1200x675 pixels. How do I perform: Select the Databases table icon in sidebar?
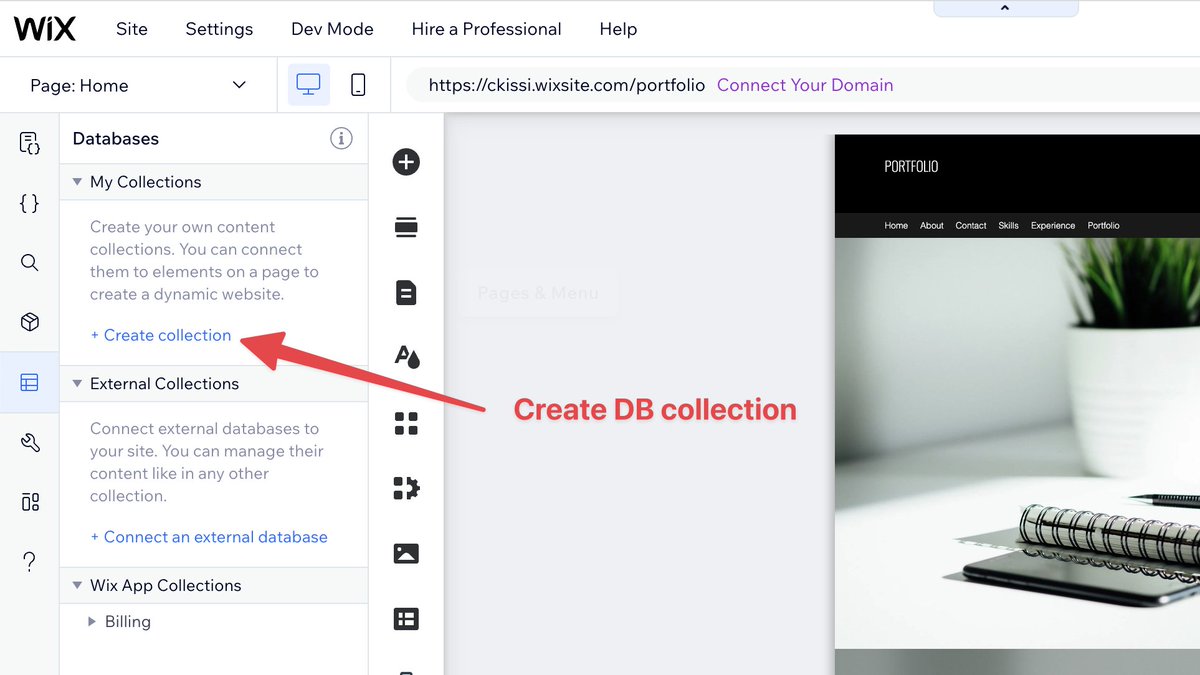click(30, 382)
